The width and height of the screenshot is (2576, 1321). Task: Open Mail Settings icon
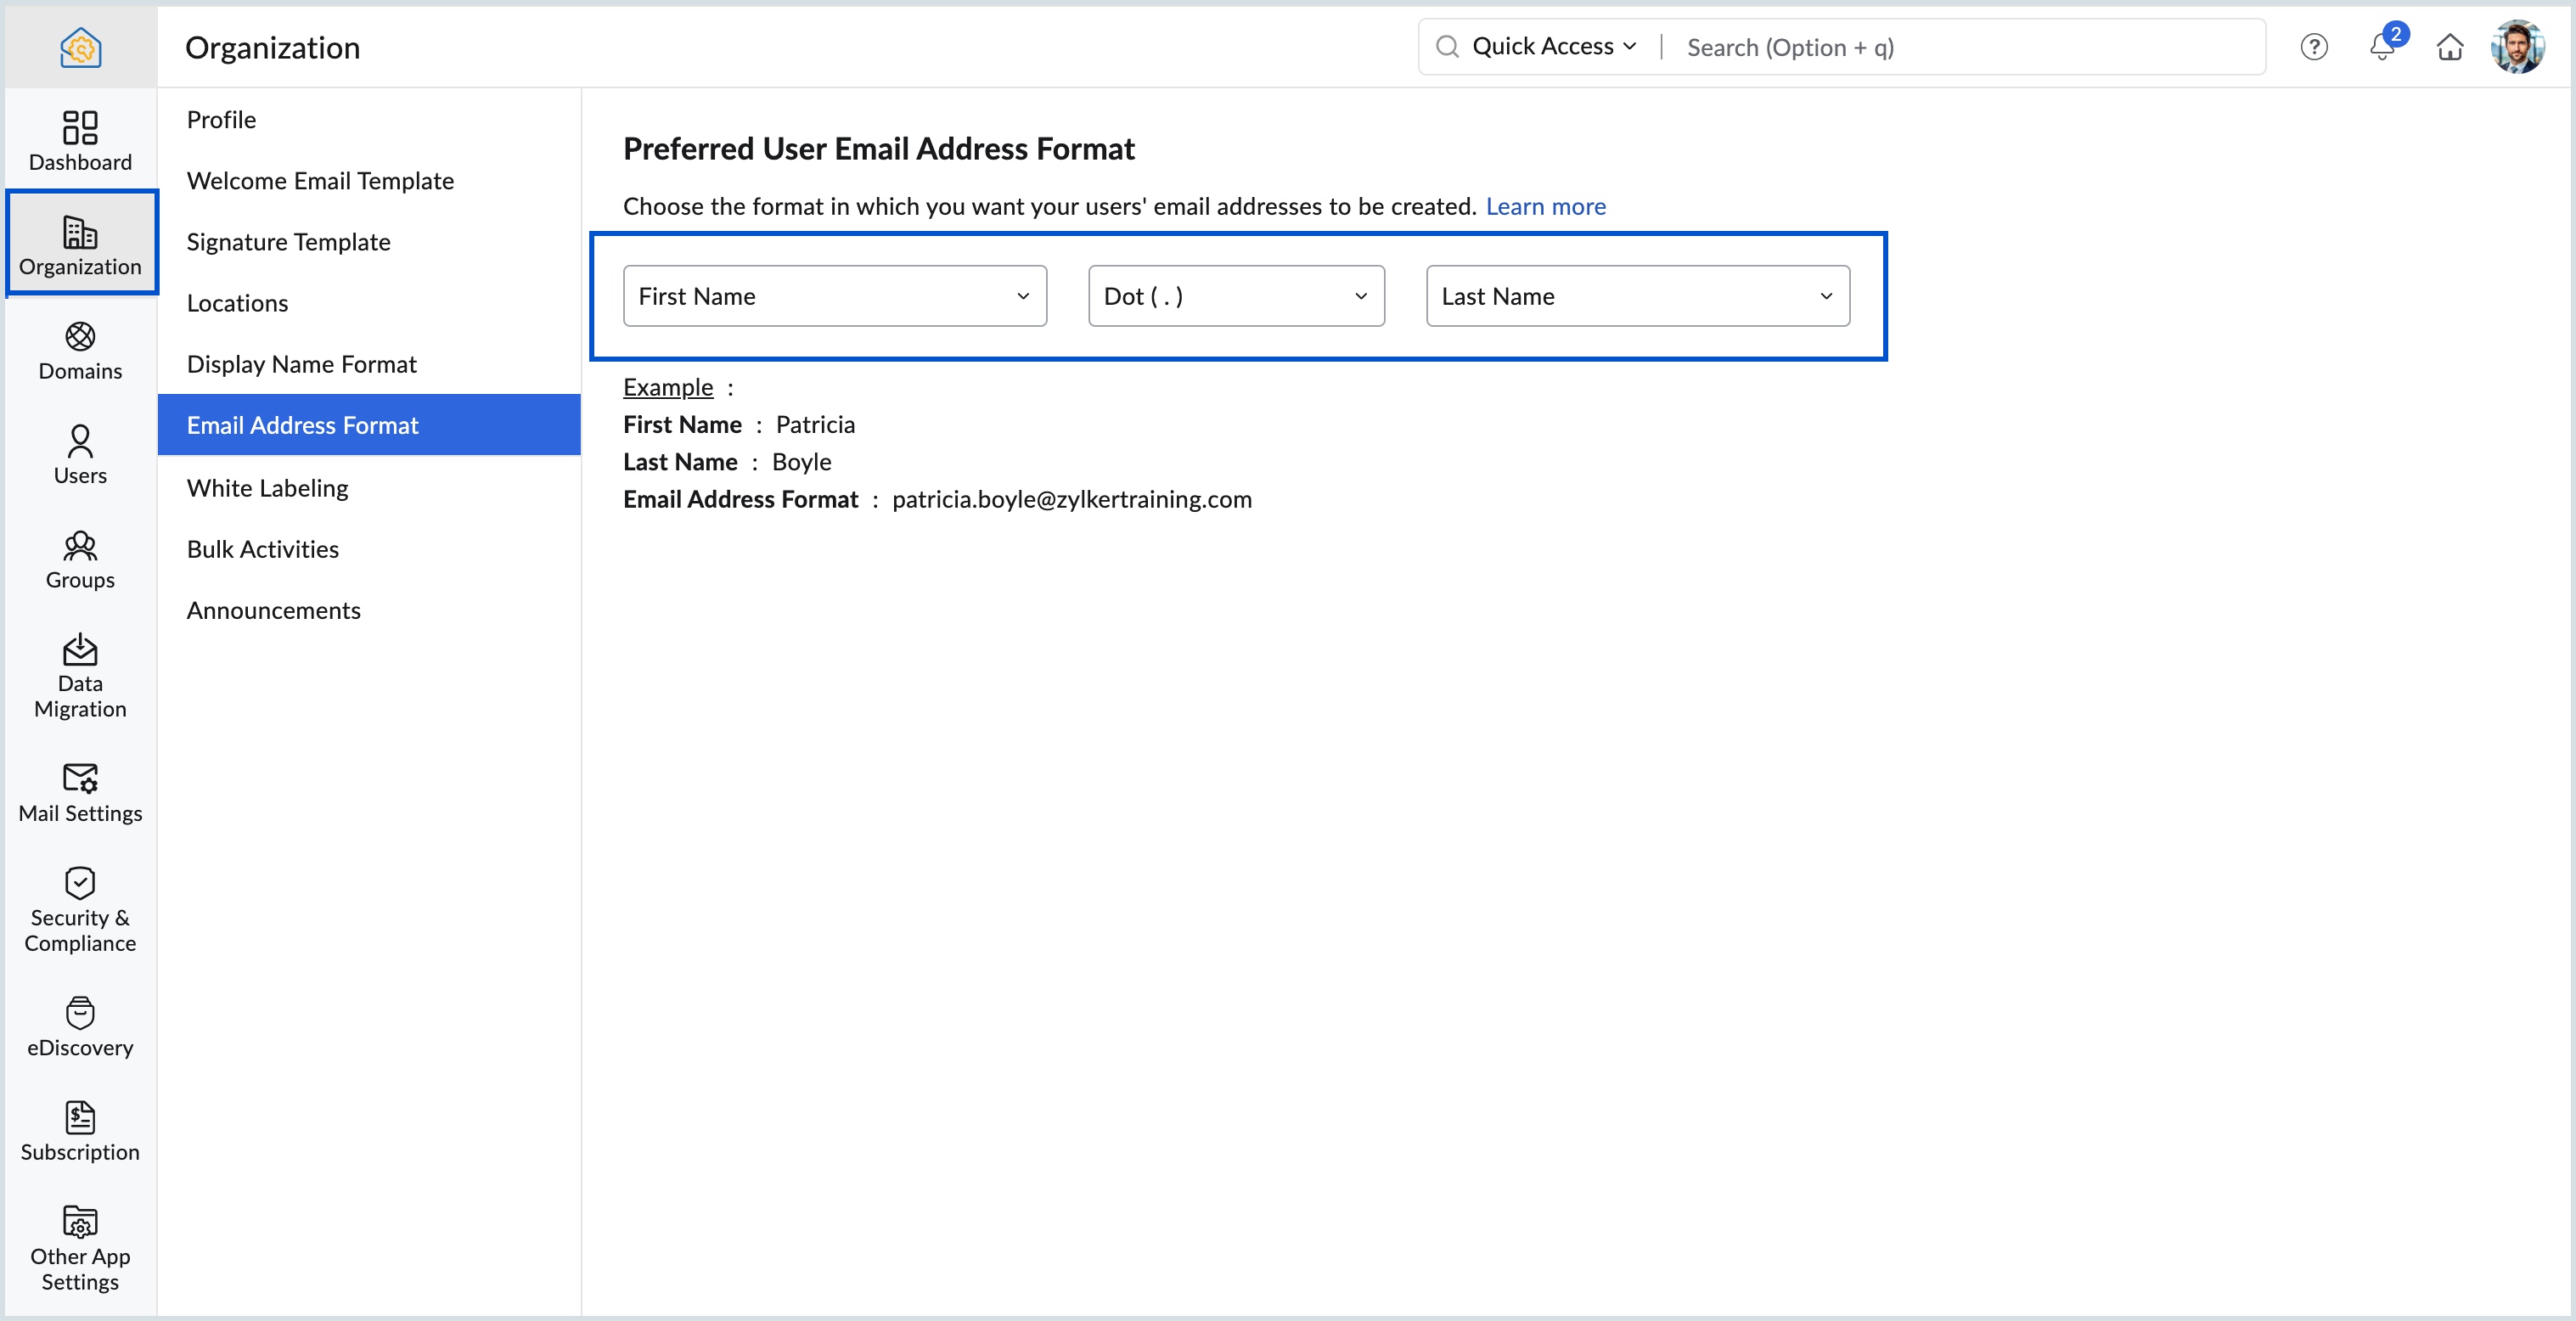pos(80,778)
